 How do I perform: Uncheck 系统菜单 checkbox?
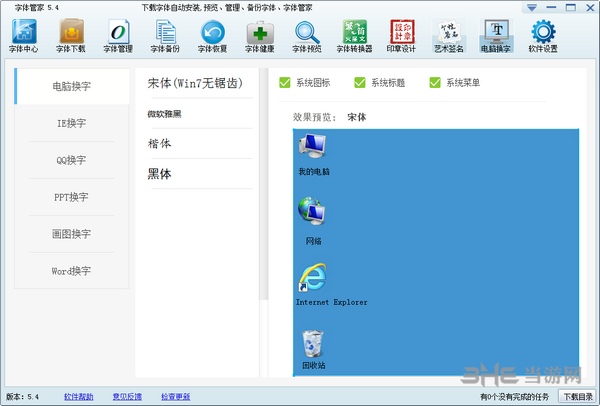tap(435, 82)
